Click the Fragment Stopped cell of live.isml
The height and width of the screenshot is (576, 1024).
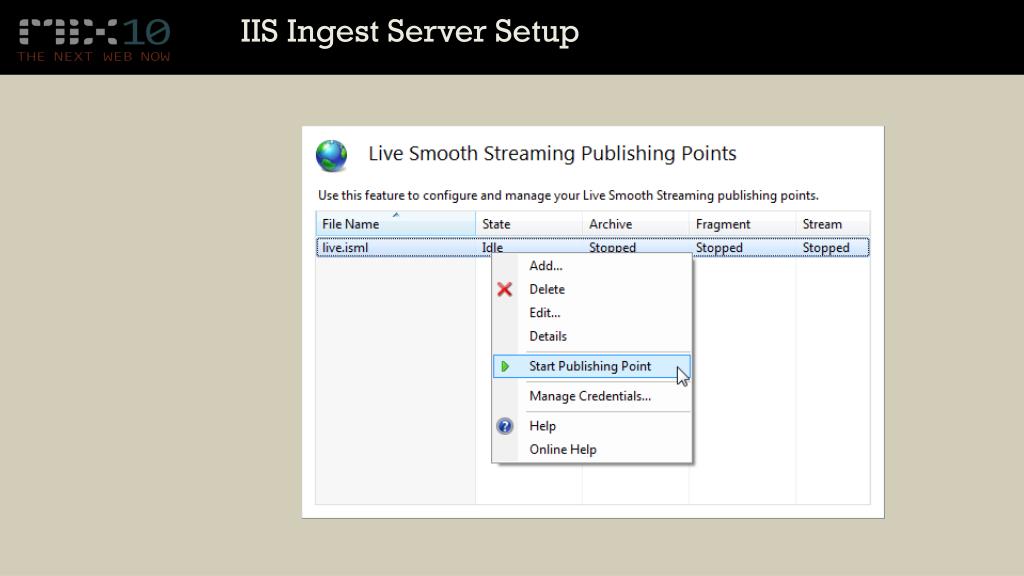(719, 248)
